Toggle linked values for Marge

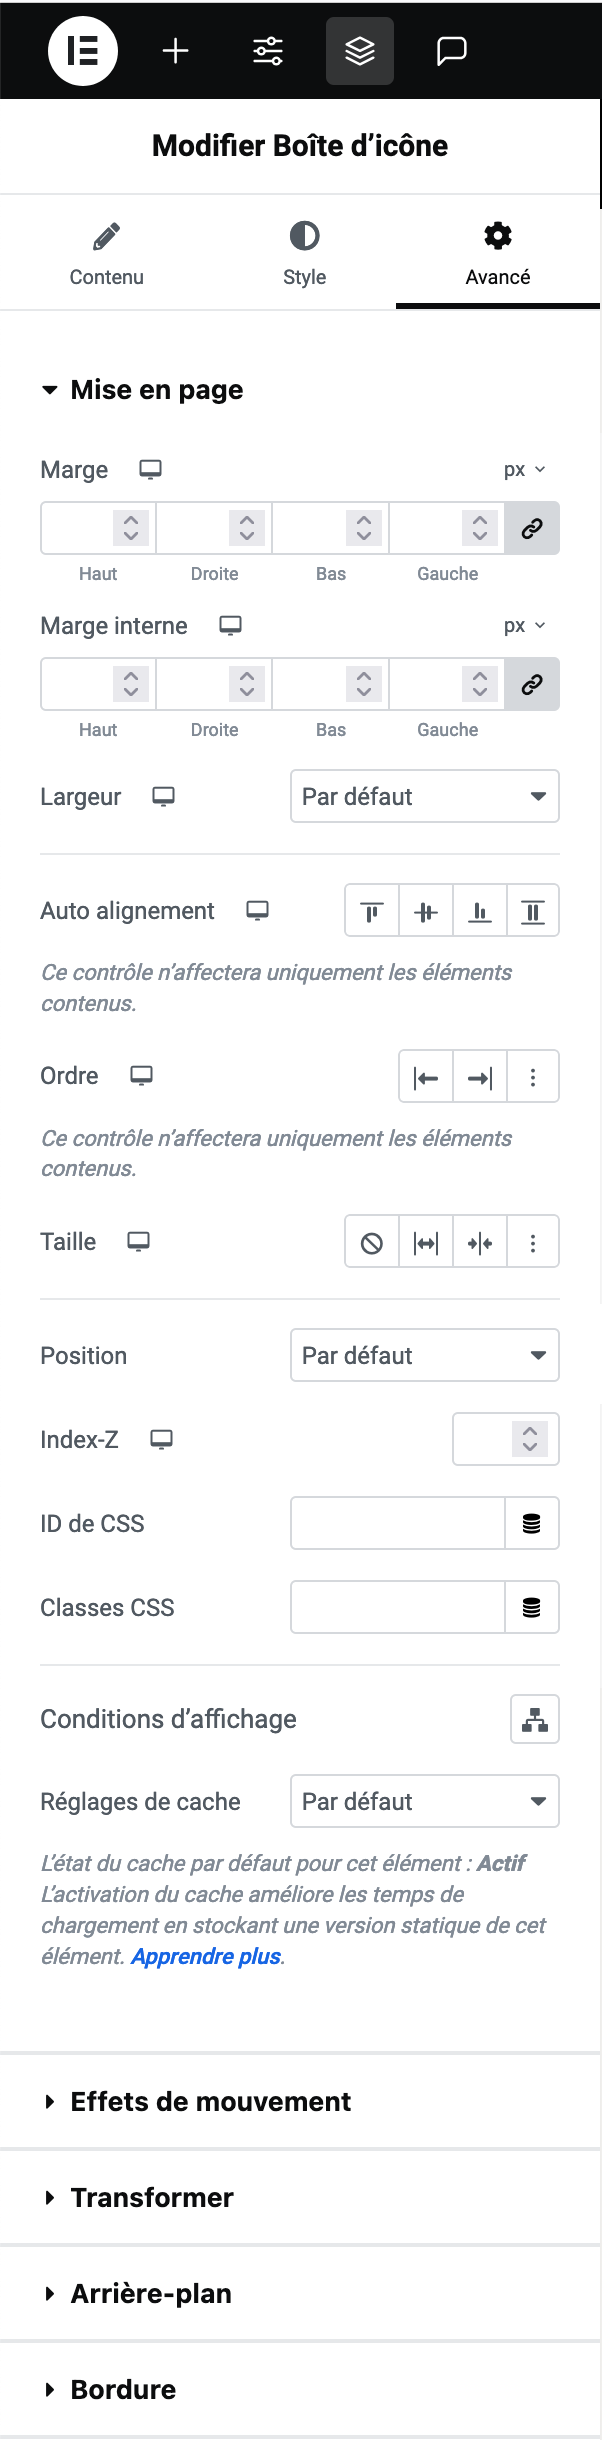click(532, 528)
